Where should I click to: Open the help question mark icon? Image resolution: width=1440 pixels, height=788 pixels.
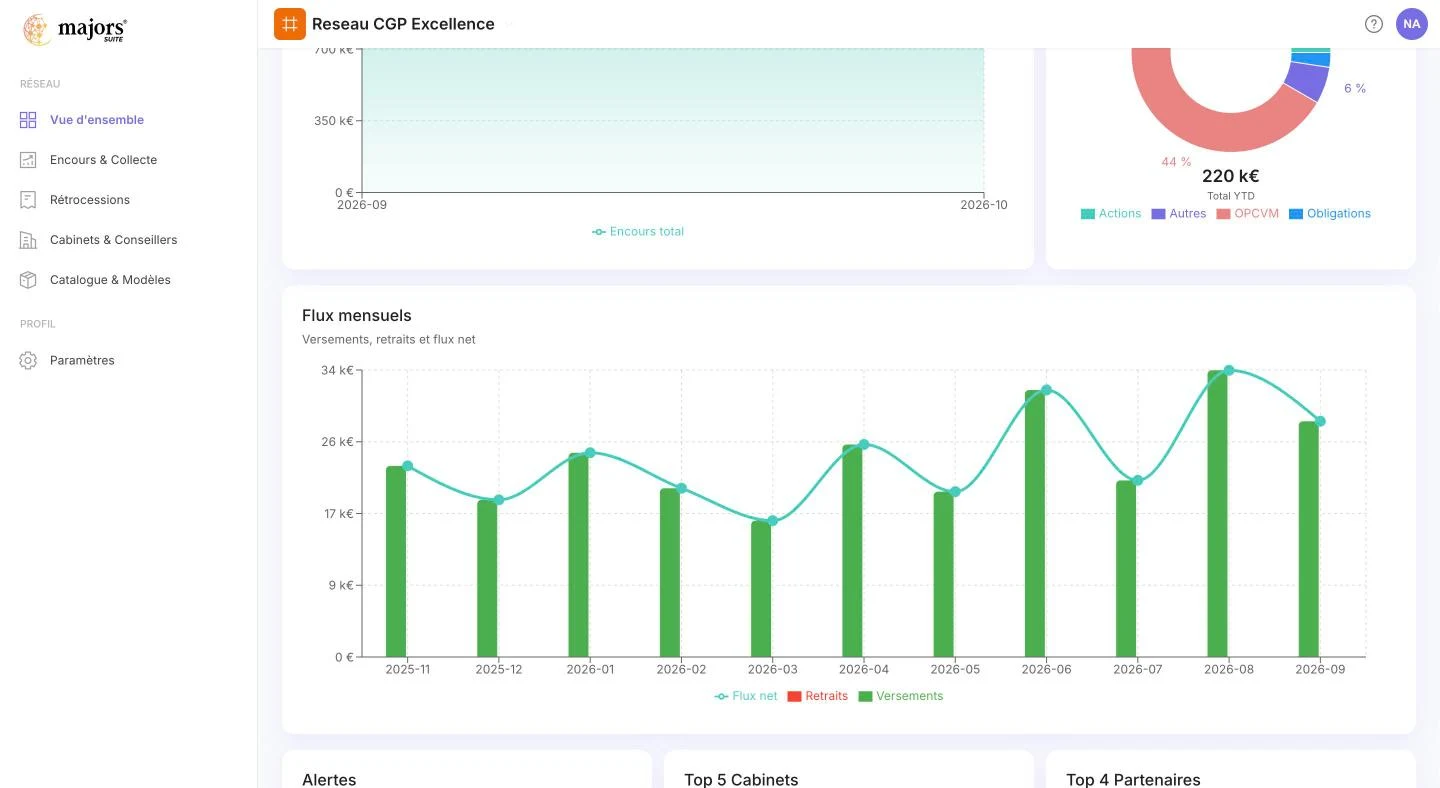click(x=1374, y=24)
